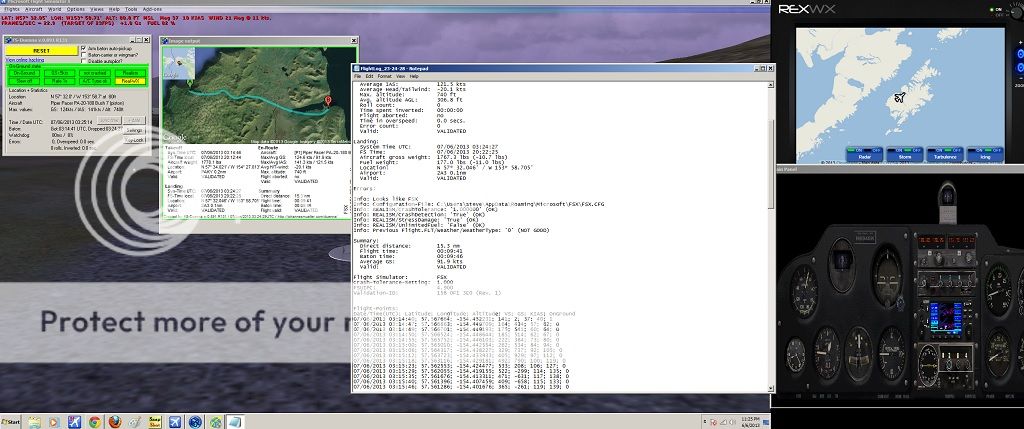This screenshot has height=429, width=1024.
Task: Toggle Arm baton auto-pickup checkbox
Action: [83, 48]
